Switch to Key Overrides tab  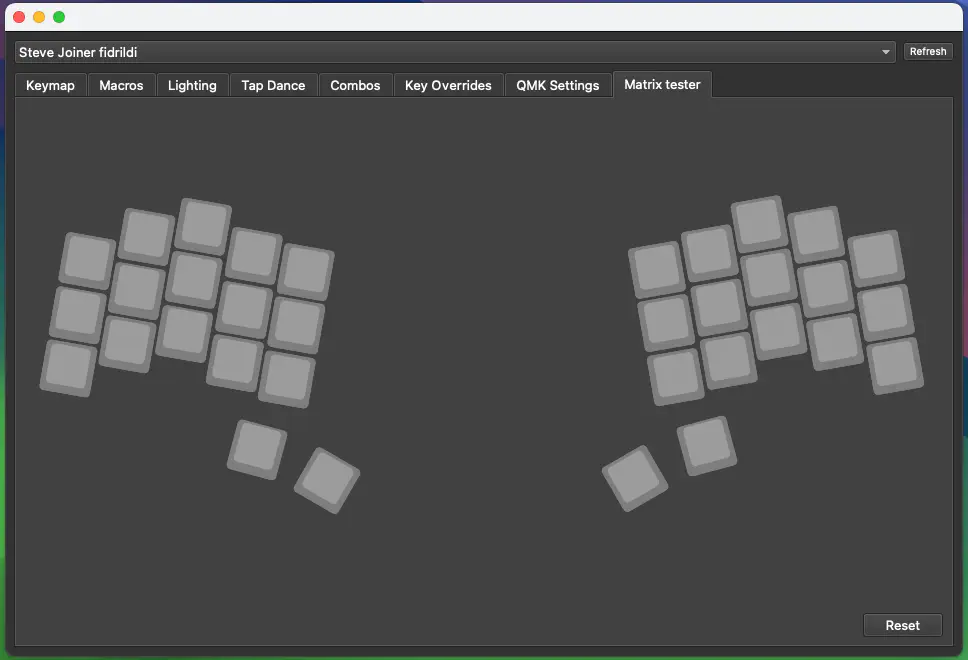pos(448,86)
